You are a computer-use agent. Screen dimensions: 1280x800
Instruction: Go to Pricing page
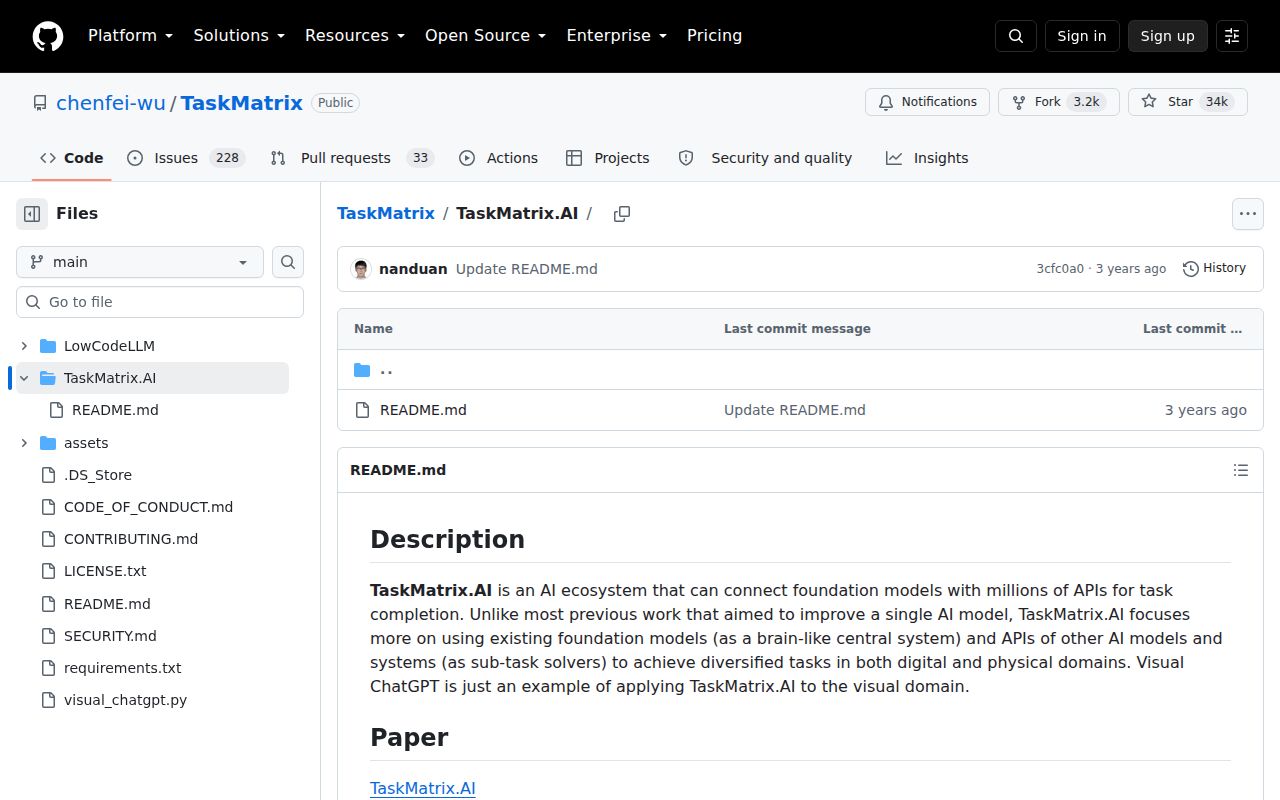(714, 36)
